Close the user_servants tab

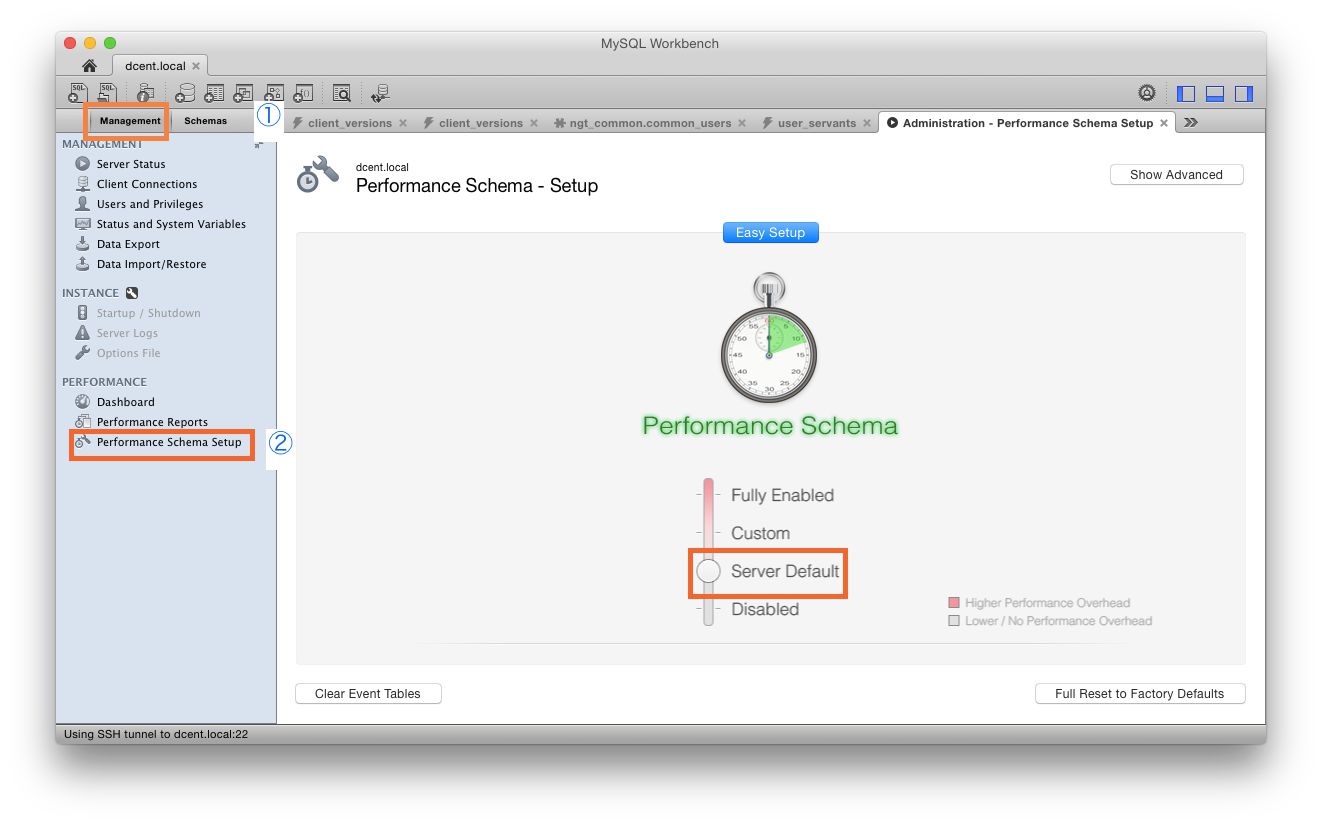click(866, 123)
